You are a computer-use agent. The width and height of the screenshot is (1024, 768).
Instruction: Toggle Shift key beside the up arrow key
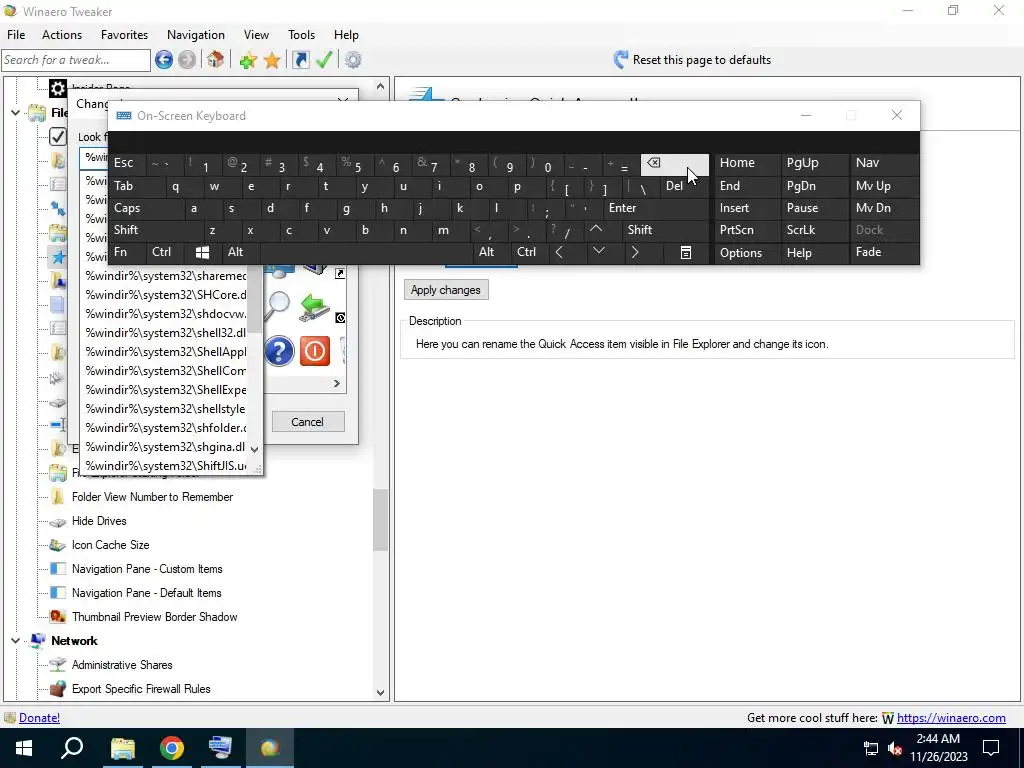click(x=664, y=230)
